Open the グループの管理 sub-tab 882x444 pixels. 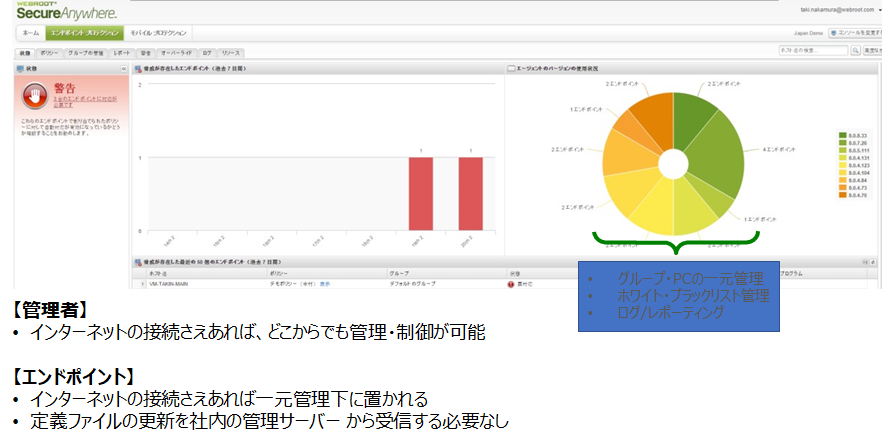click(85, 51)
